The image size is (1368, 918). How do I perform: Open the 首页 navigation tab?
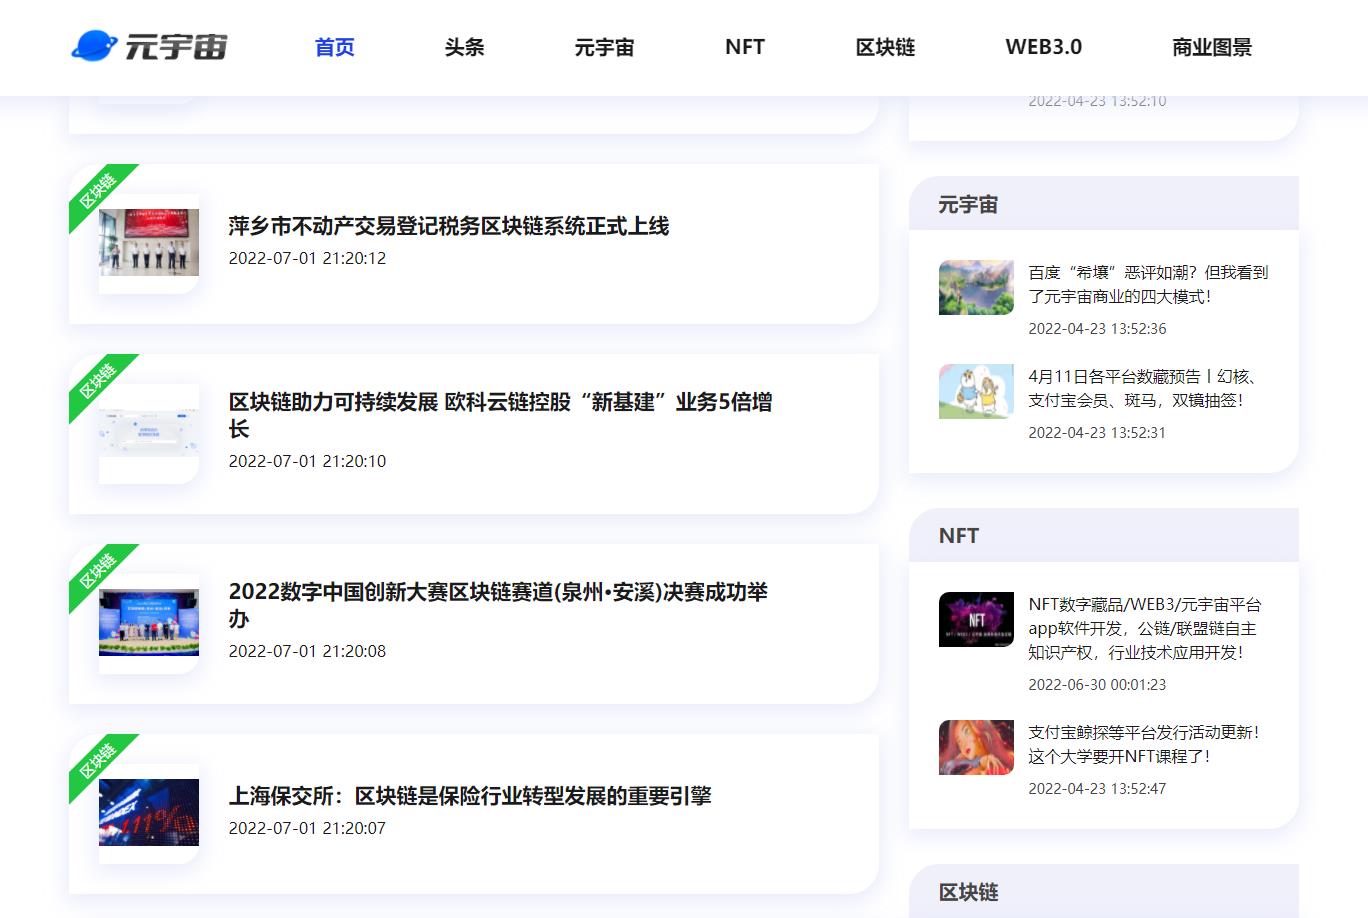click(334, 47)
